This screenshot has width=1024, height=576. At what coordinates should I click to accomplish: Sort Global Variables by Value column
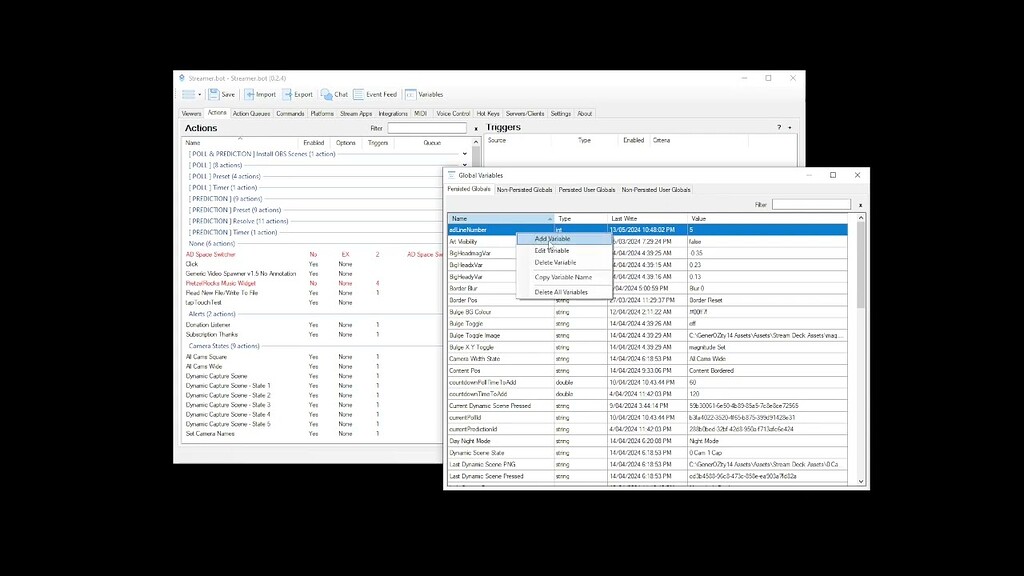pyautogui.click(x=767, y=219)
